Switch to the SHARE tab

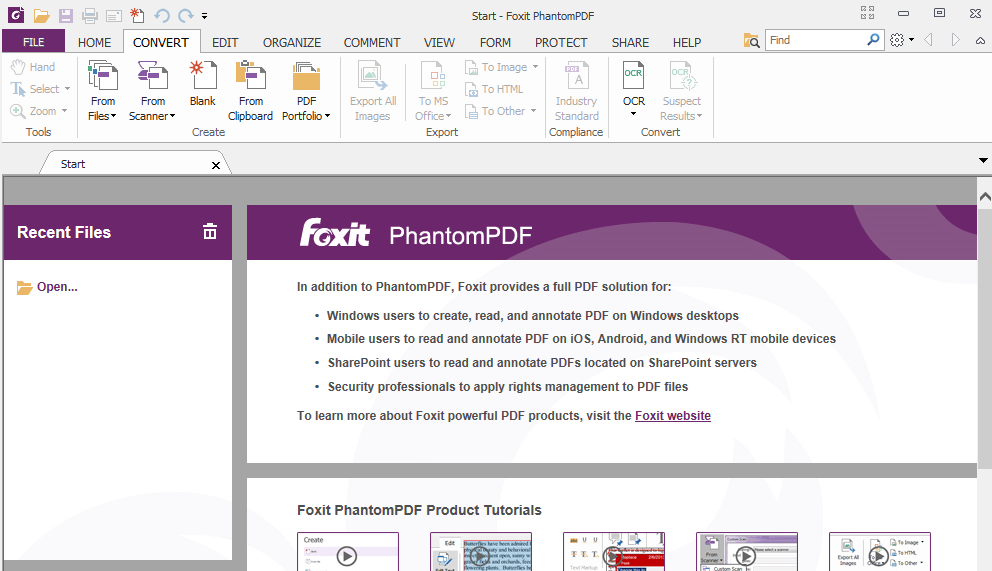click(630, 42)
